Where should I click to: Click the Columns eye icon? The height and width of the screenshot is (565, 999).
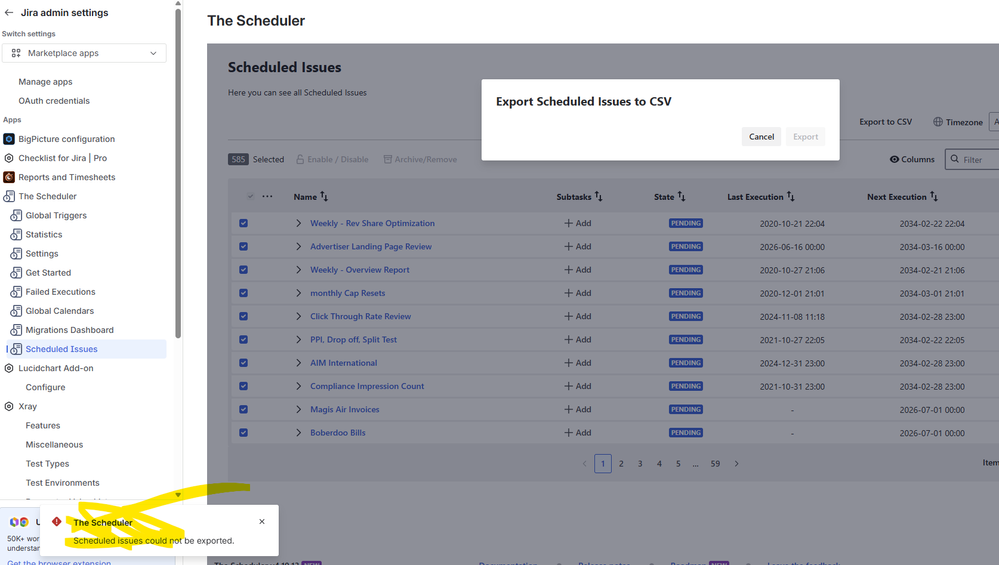895,159
